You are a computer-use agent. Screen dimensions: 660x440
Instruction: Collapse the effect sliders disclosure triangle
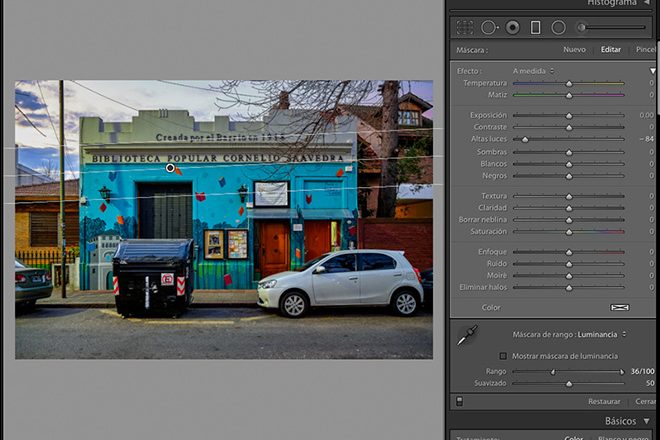point(652,71)
